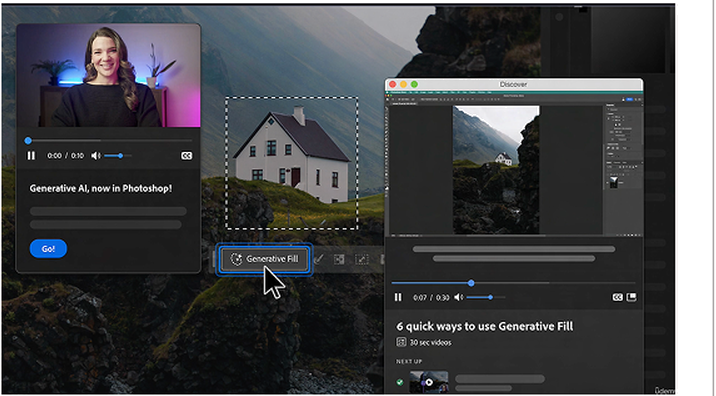Screen dimensions: 716x396
Task: Click the 'Generative AI, now in Photoshop!' heading
Action: point(101,188)
